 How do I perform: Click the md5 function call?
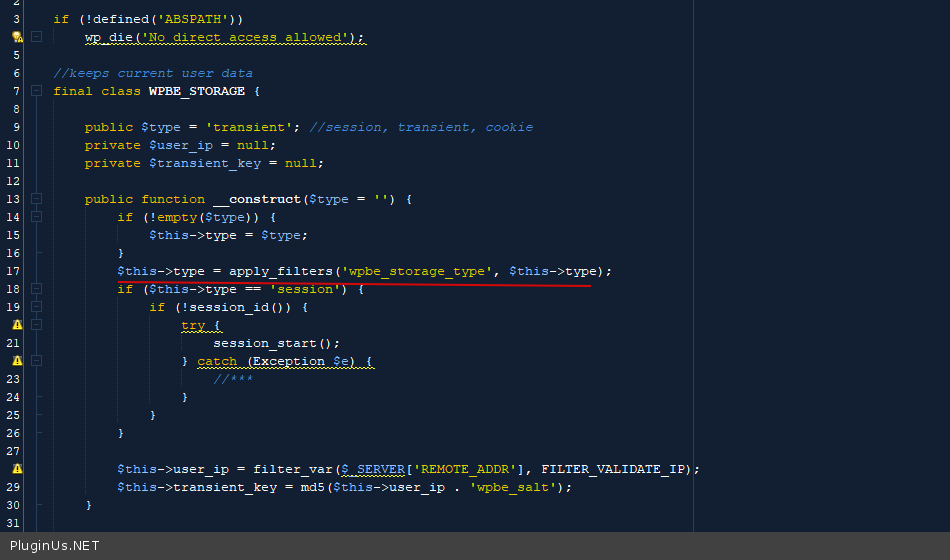pos(313,487)
